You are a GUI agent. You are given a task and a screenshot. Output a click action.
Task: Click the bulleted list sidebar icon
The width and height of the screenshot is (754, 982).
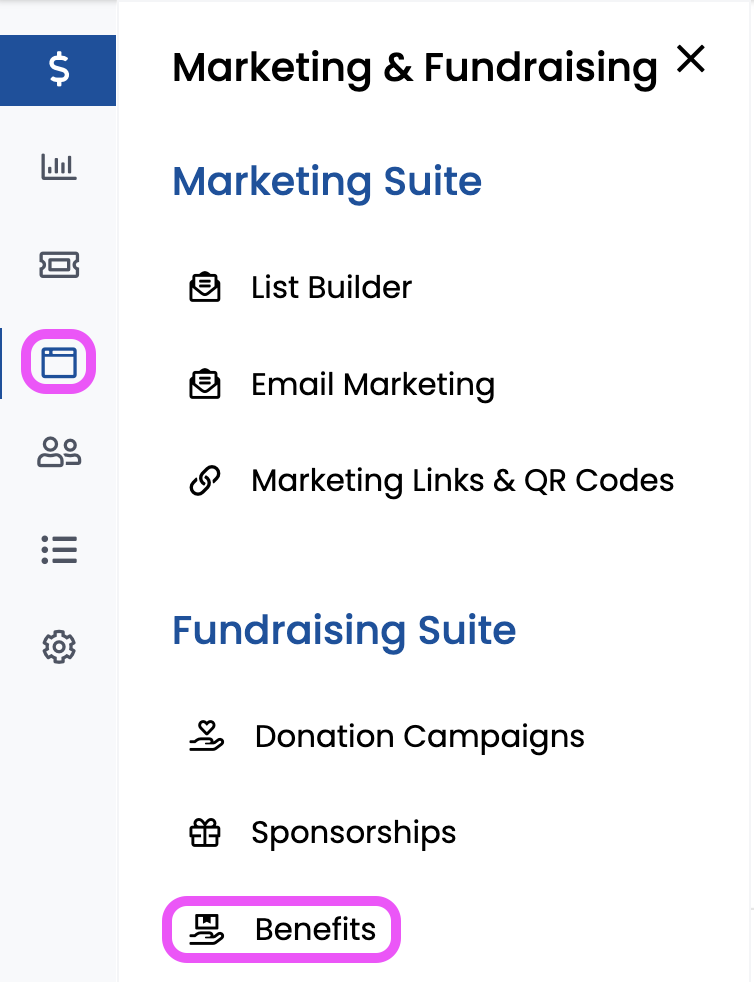point(59,550)
